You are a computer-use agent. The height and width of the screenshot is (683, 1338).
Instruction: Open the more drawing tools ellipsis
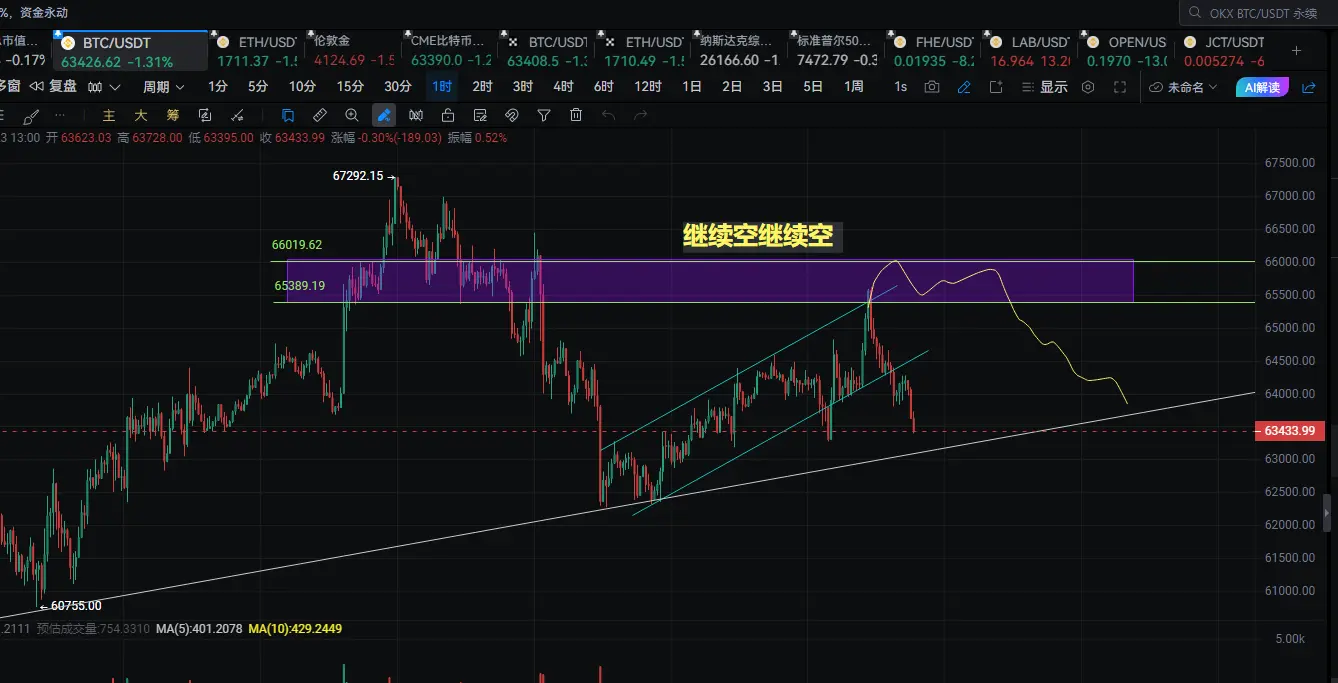[x=60, y=115]
